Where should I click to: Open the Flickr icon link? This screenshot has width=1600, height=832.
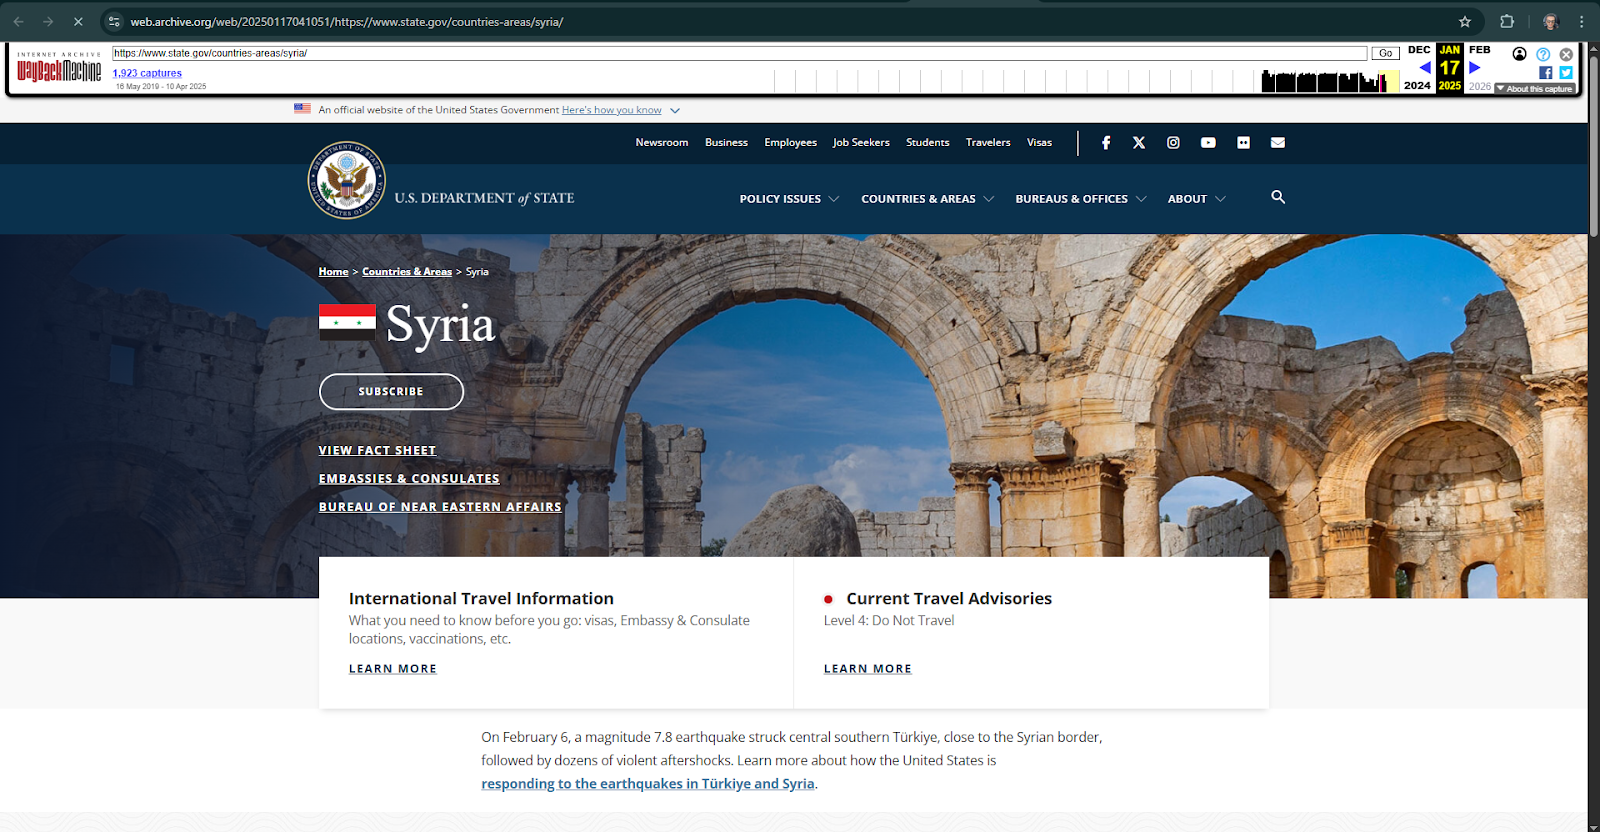[x=1243, y=143]
